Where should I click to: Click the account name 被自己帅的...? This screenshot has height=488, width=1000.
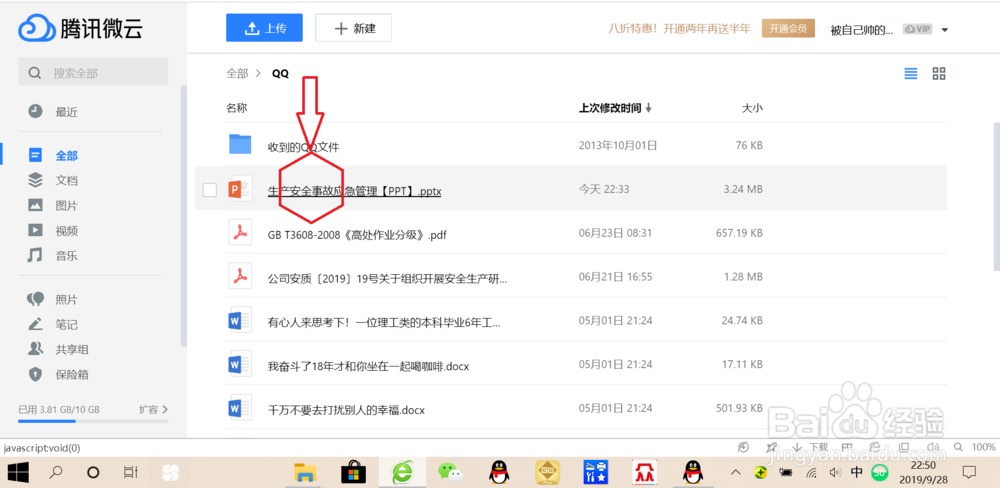point(861,29)
